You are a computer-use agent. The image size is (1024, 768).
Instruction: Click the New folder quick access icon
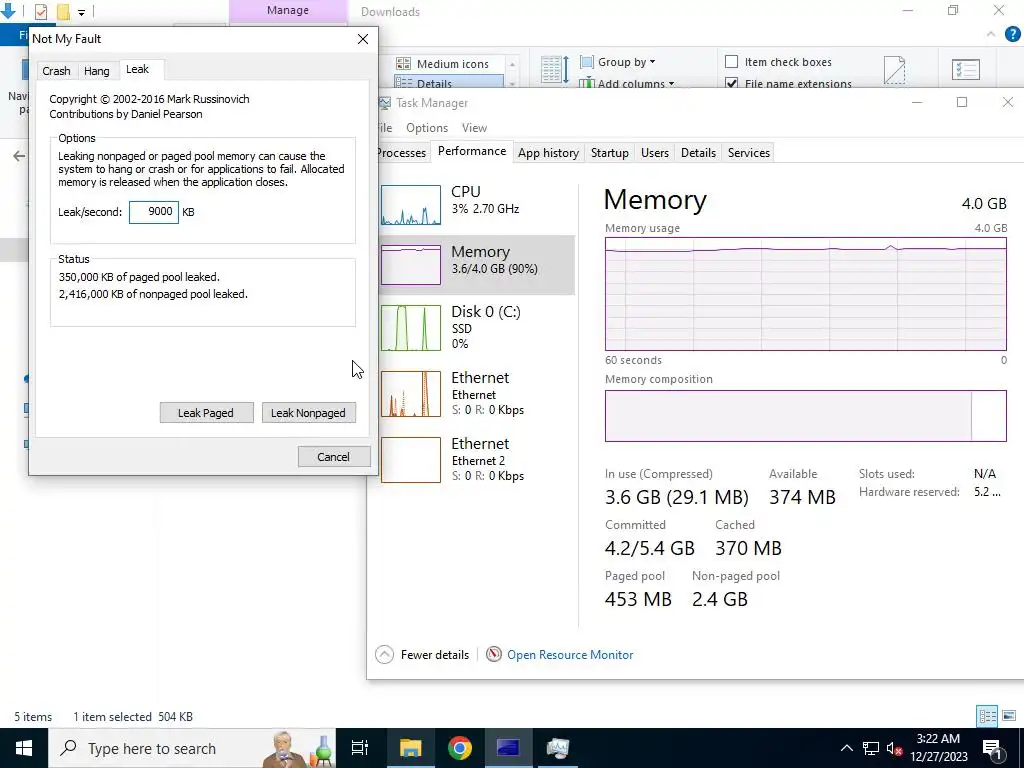pyautogui.click(x=63, y=11)
